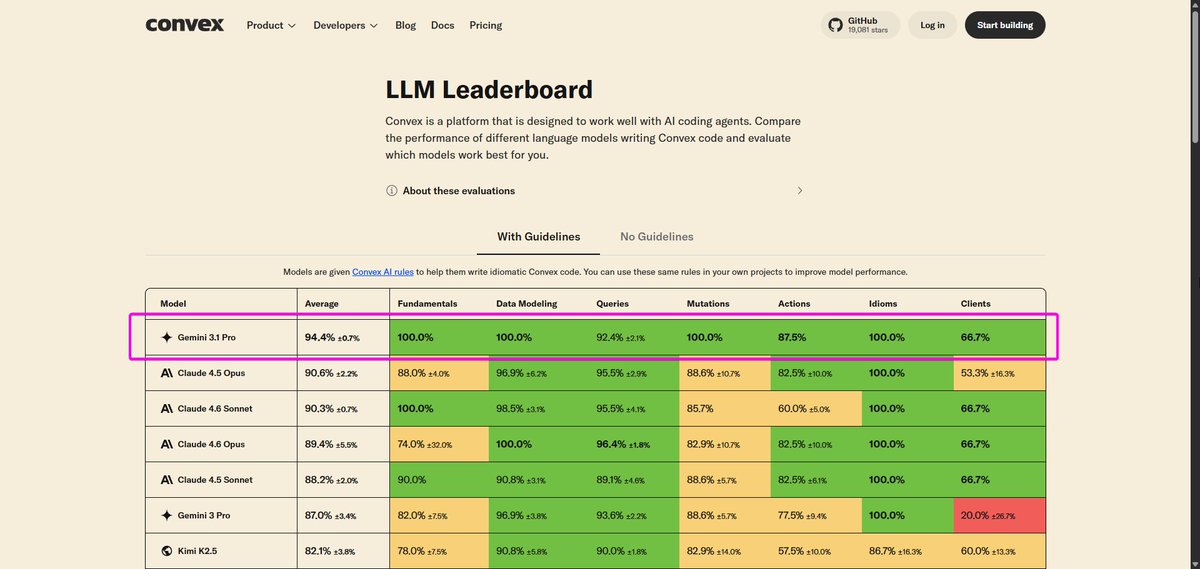
Task: Open the Product dropdown menu
Action: (271, 25)
